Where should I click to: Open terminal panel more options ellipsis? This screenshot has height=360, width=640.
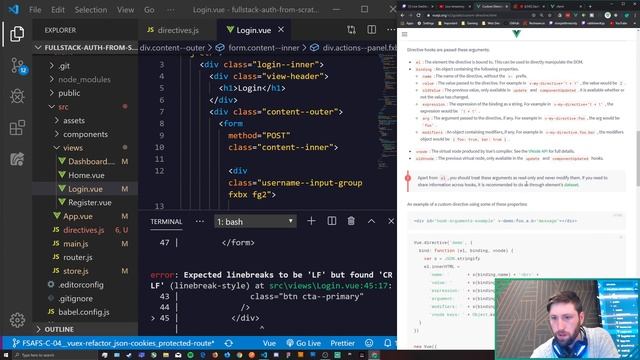200,221
